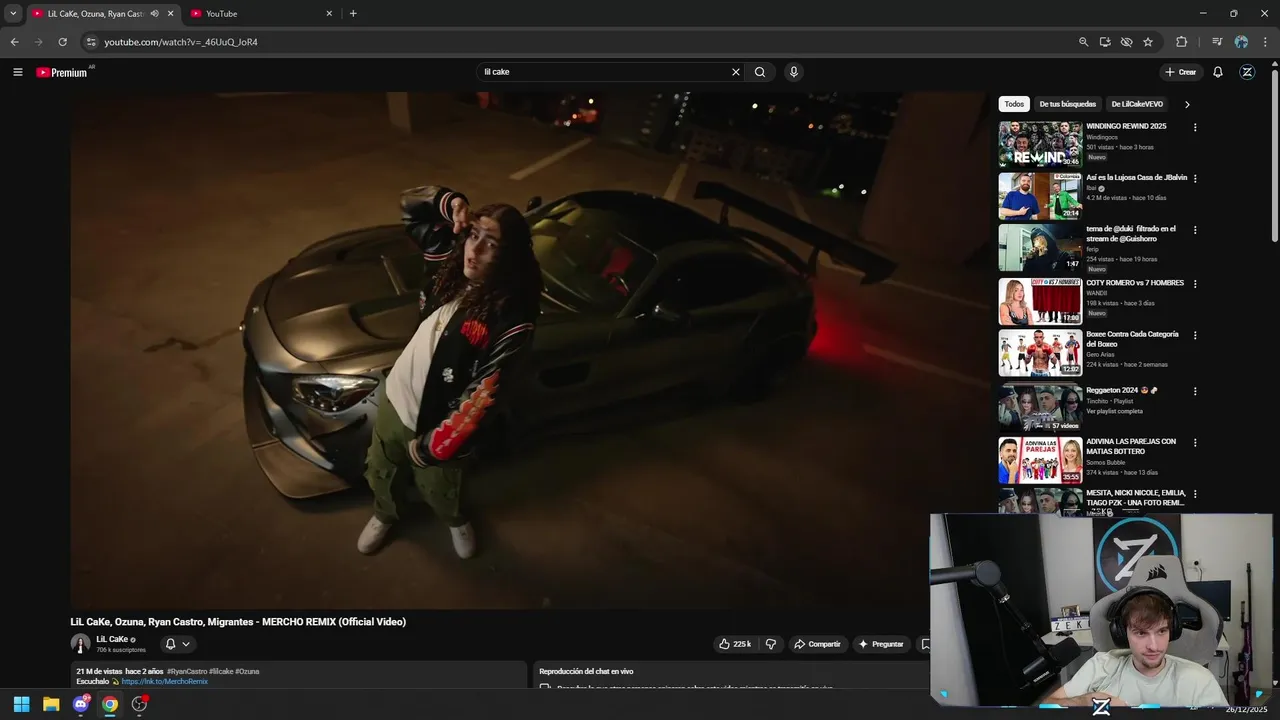Click the Preguntar button

[881, 644]
